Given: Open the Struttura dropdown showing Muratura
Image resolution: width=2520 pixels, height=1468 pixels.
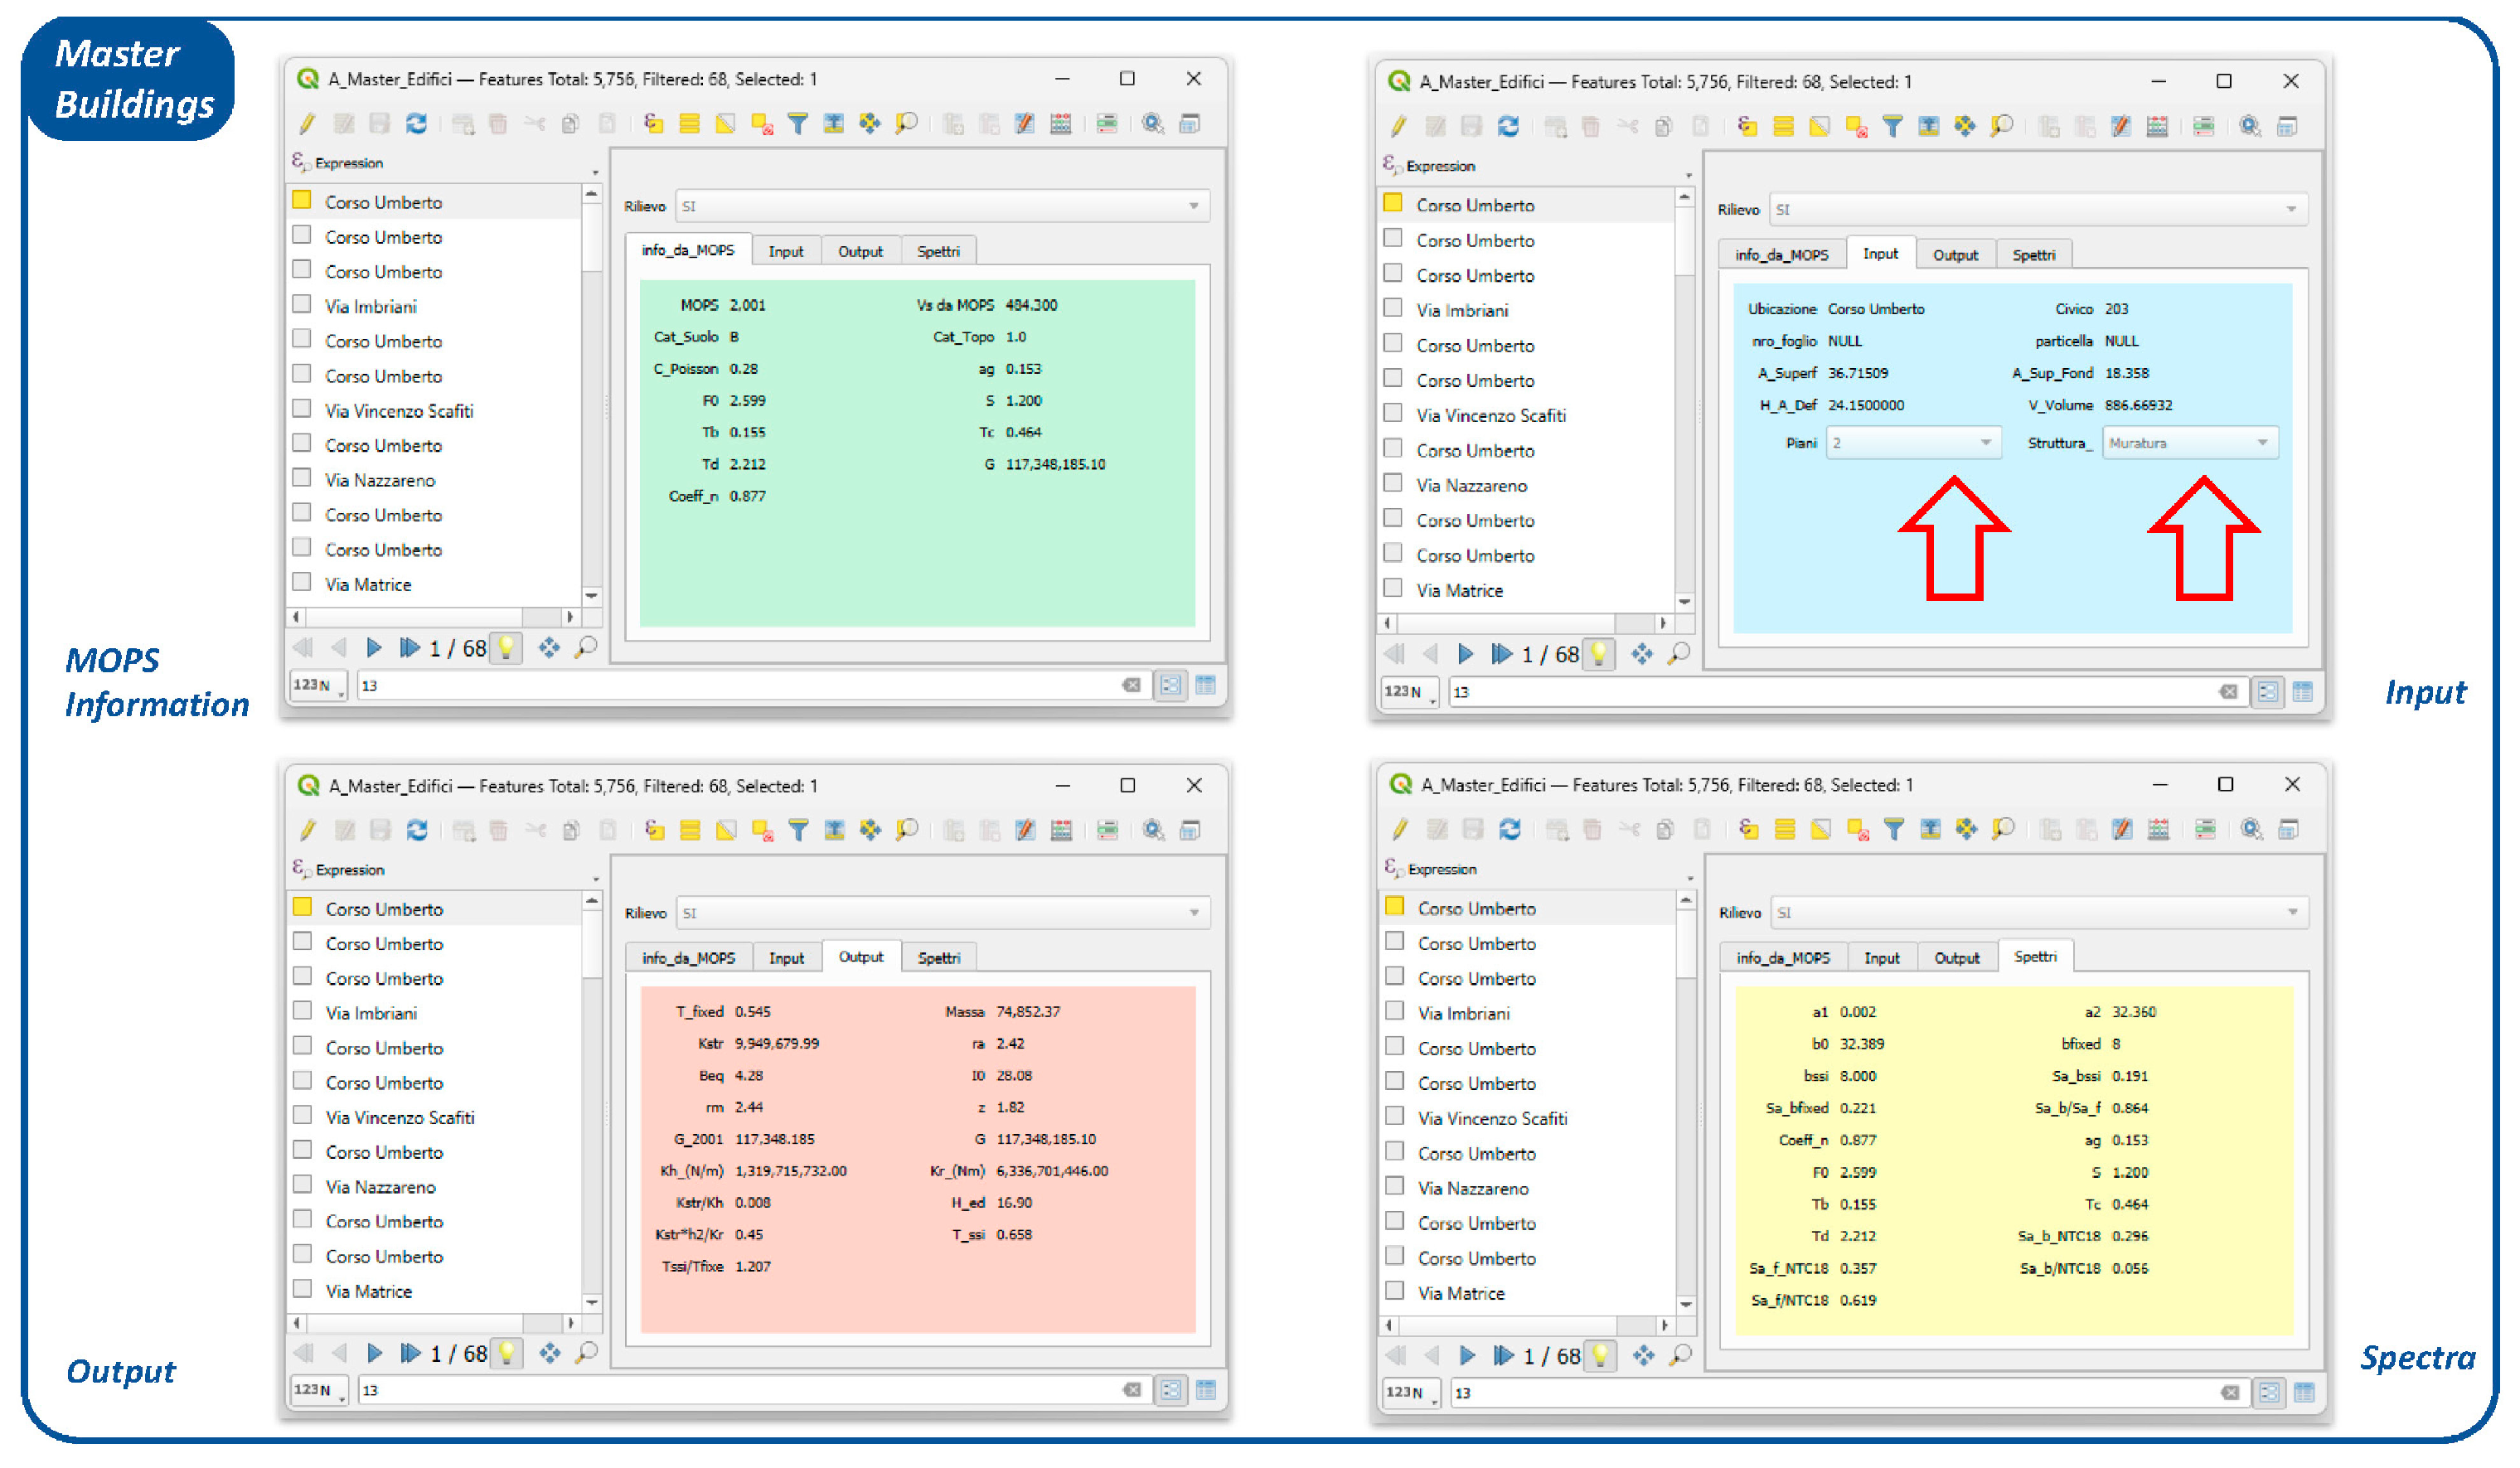Looking at the screenshot, I should pos(2189,443).
